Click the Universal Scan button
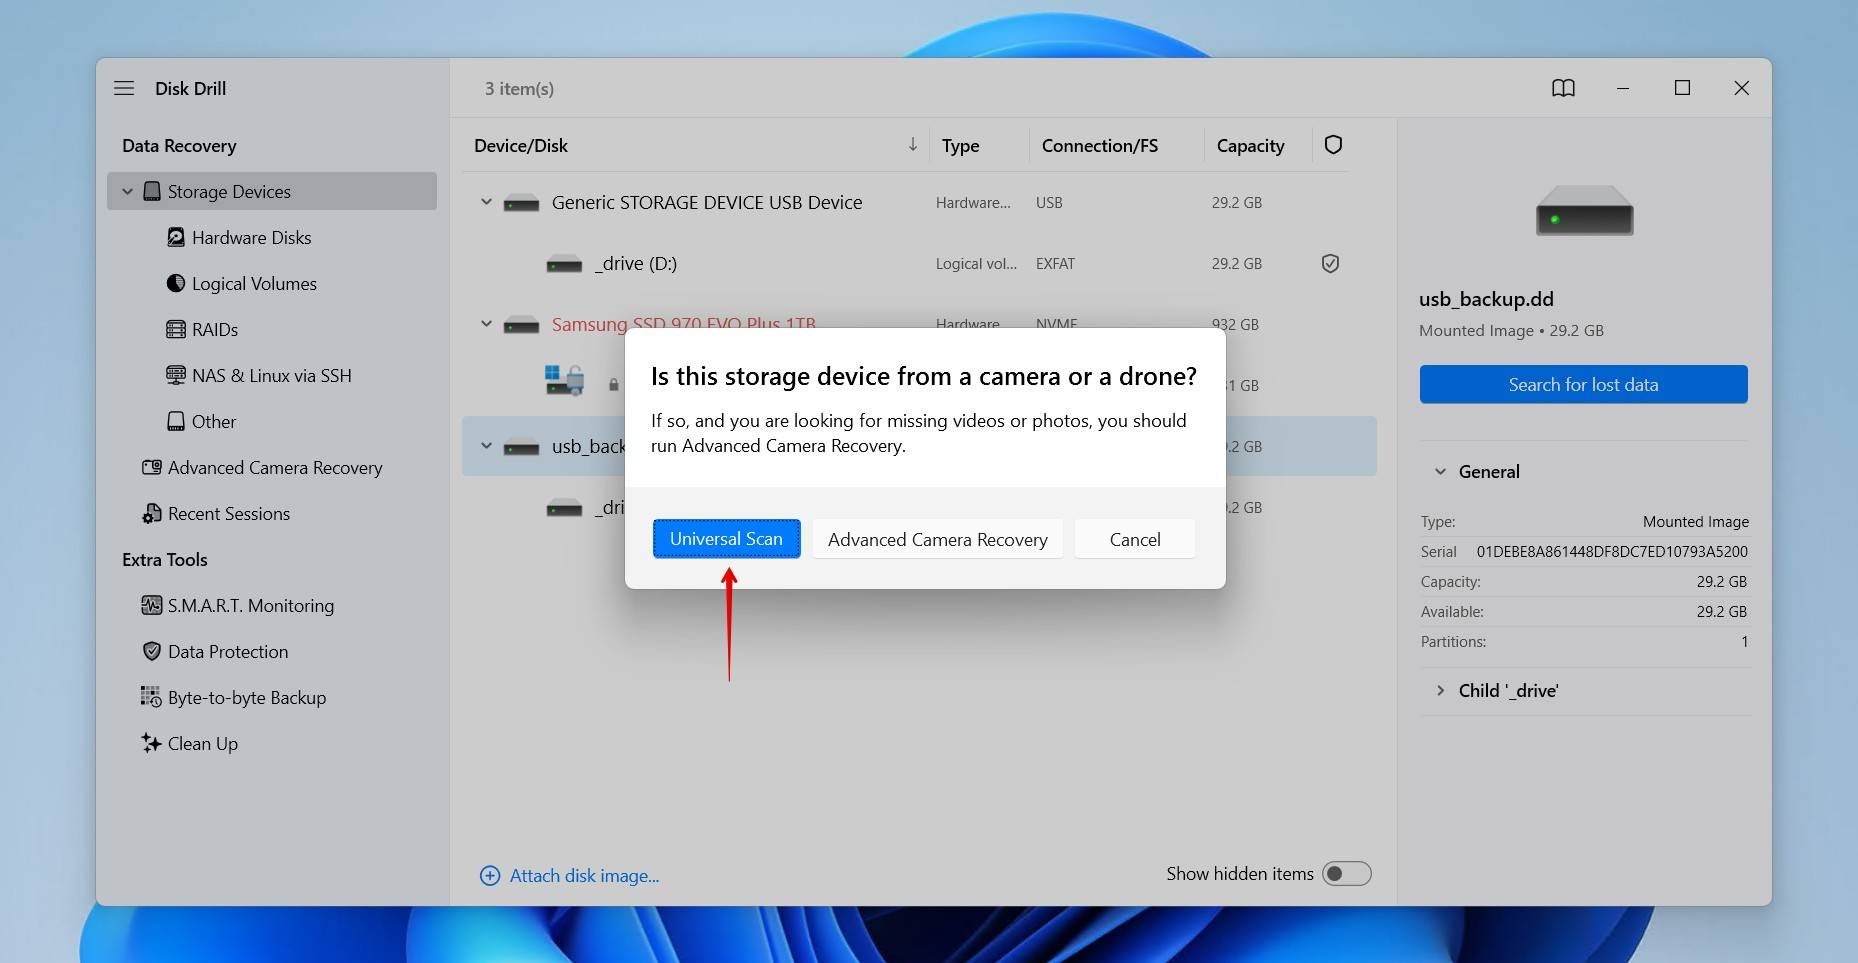1858x963 pixels. click(726, 538)
